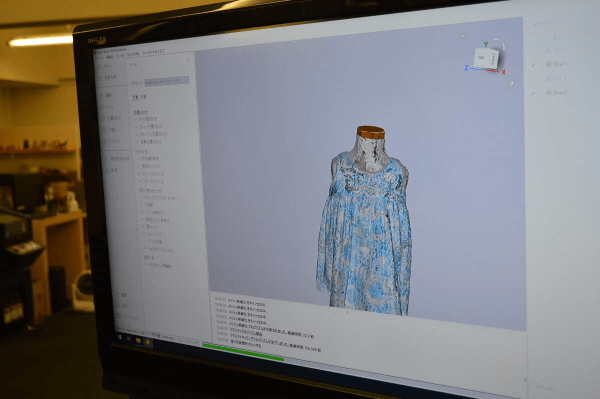Image resolution: width=600 pixels, height=399 pixels.
Task: Click the green Y axis label
Action: (486, 44)
